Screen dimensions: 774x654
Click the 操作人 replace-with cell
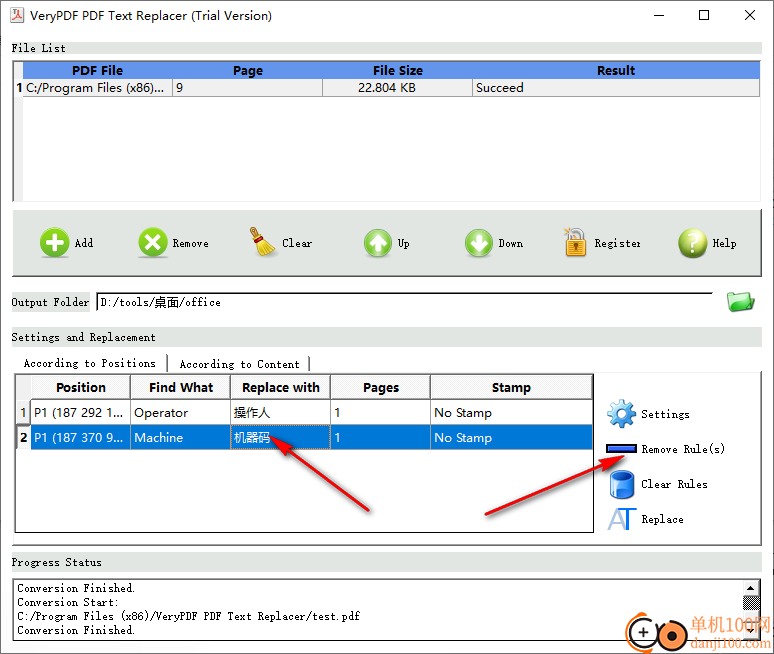point(281,413)
